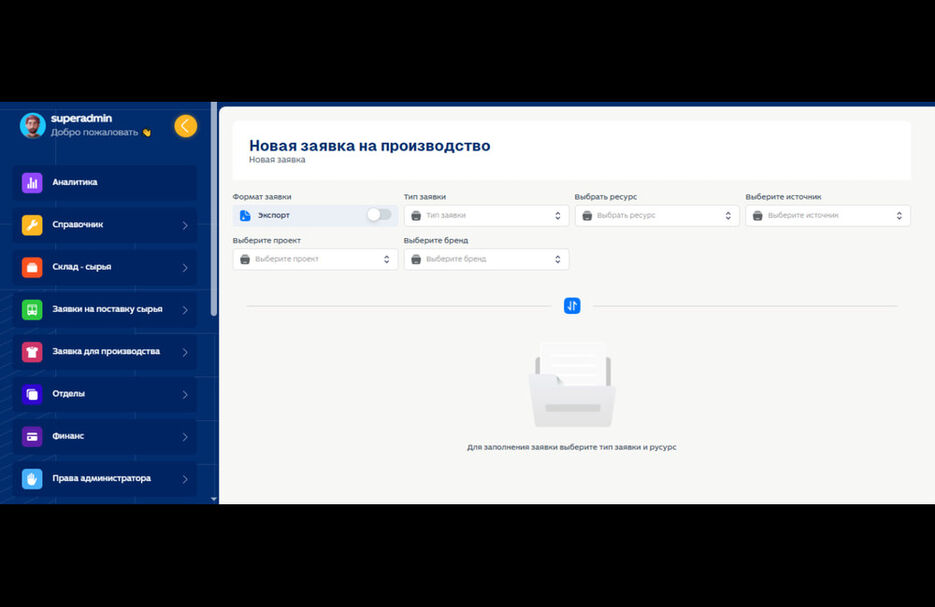Open Заявки на поставку сырья label
This screenshot has width=935, height=607.
[107, 309]
